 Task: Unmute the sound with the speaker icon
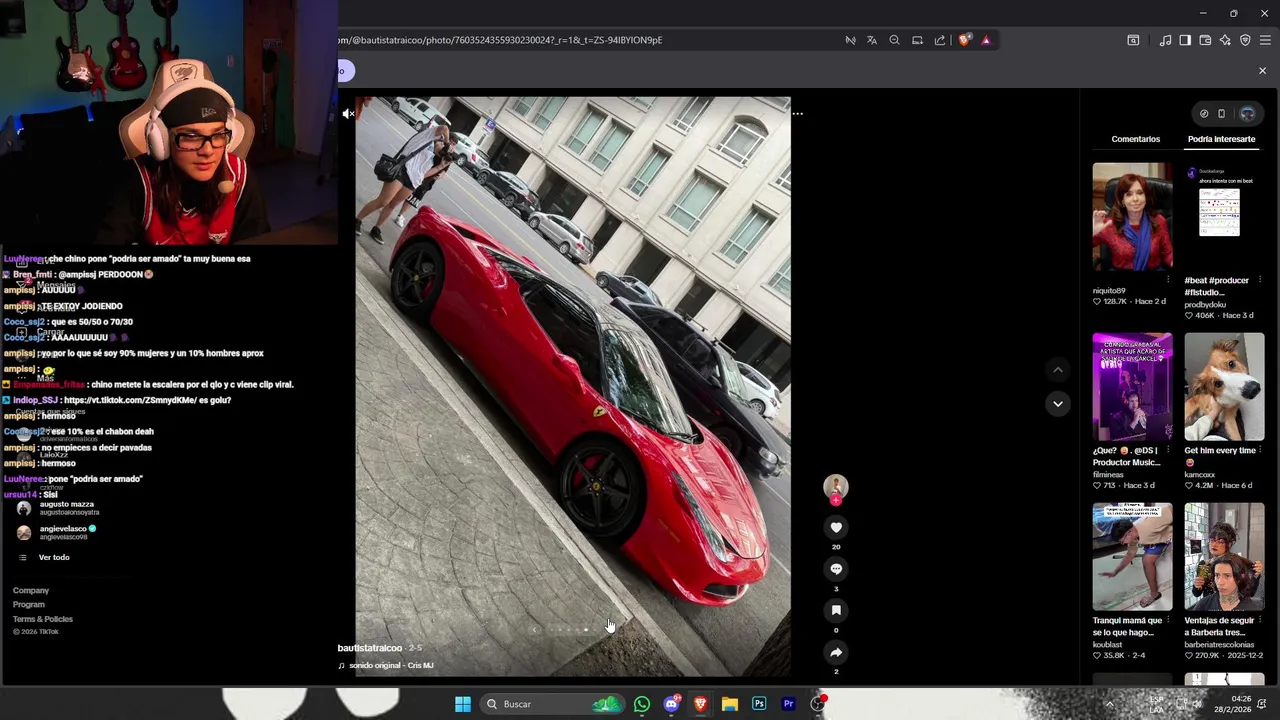(348, 114)
